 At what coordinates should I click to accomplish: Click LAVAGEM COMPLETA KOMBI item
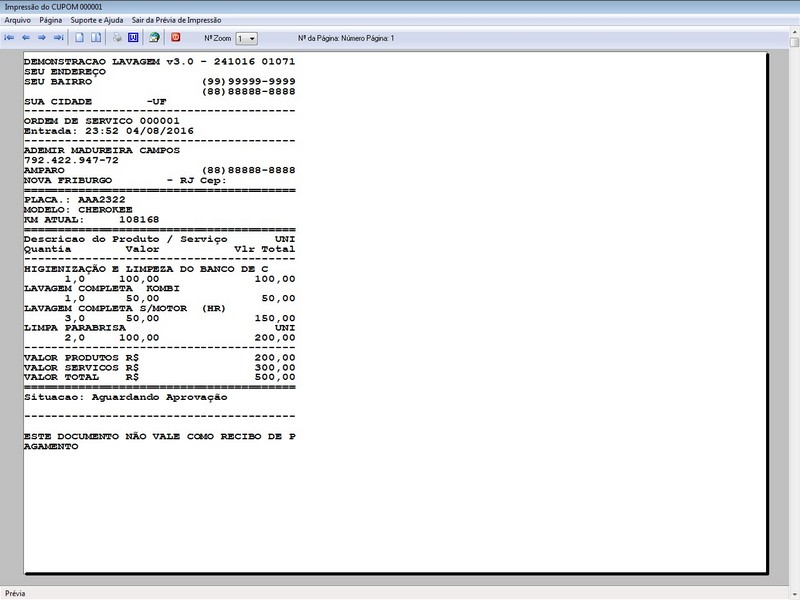(102, 289)
